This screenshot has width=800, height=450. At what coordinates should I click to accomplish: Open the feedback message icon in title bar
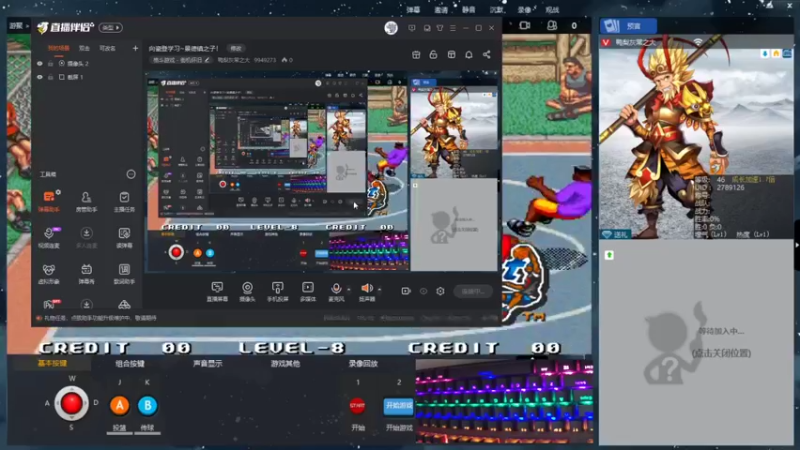[412, 28]
